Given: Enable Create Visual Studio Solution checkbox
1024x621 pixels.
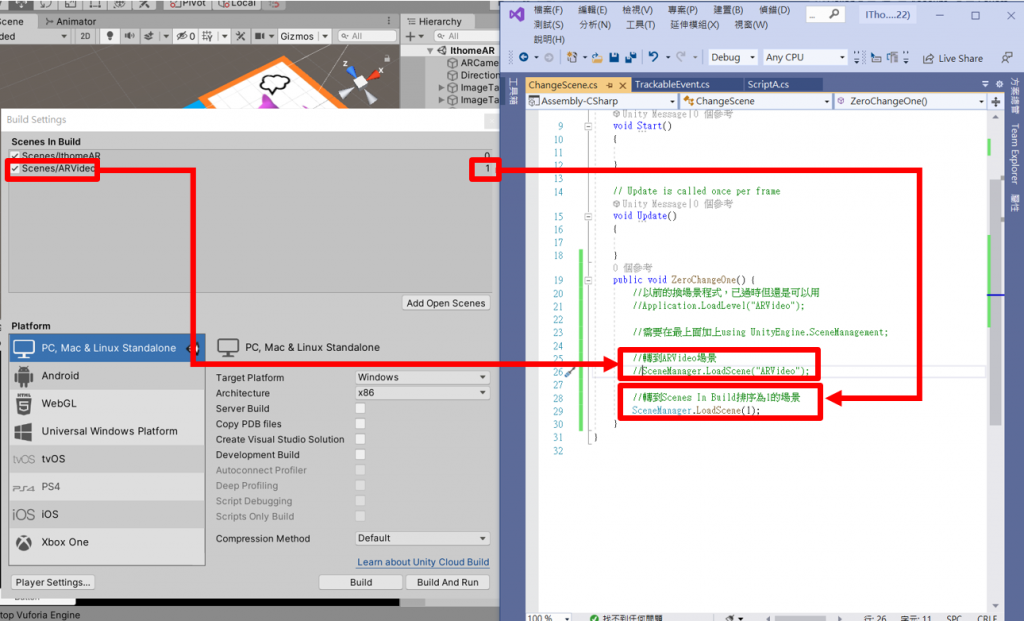Looking at the screenshot, I should point(360,439).
